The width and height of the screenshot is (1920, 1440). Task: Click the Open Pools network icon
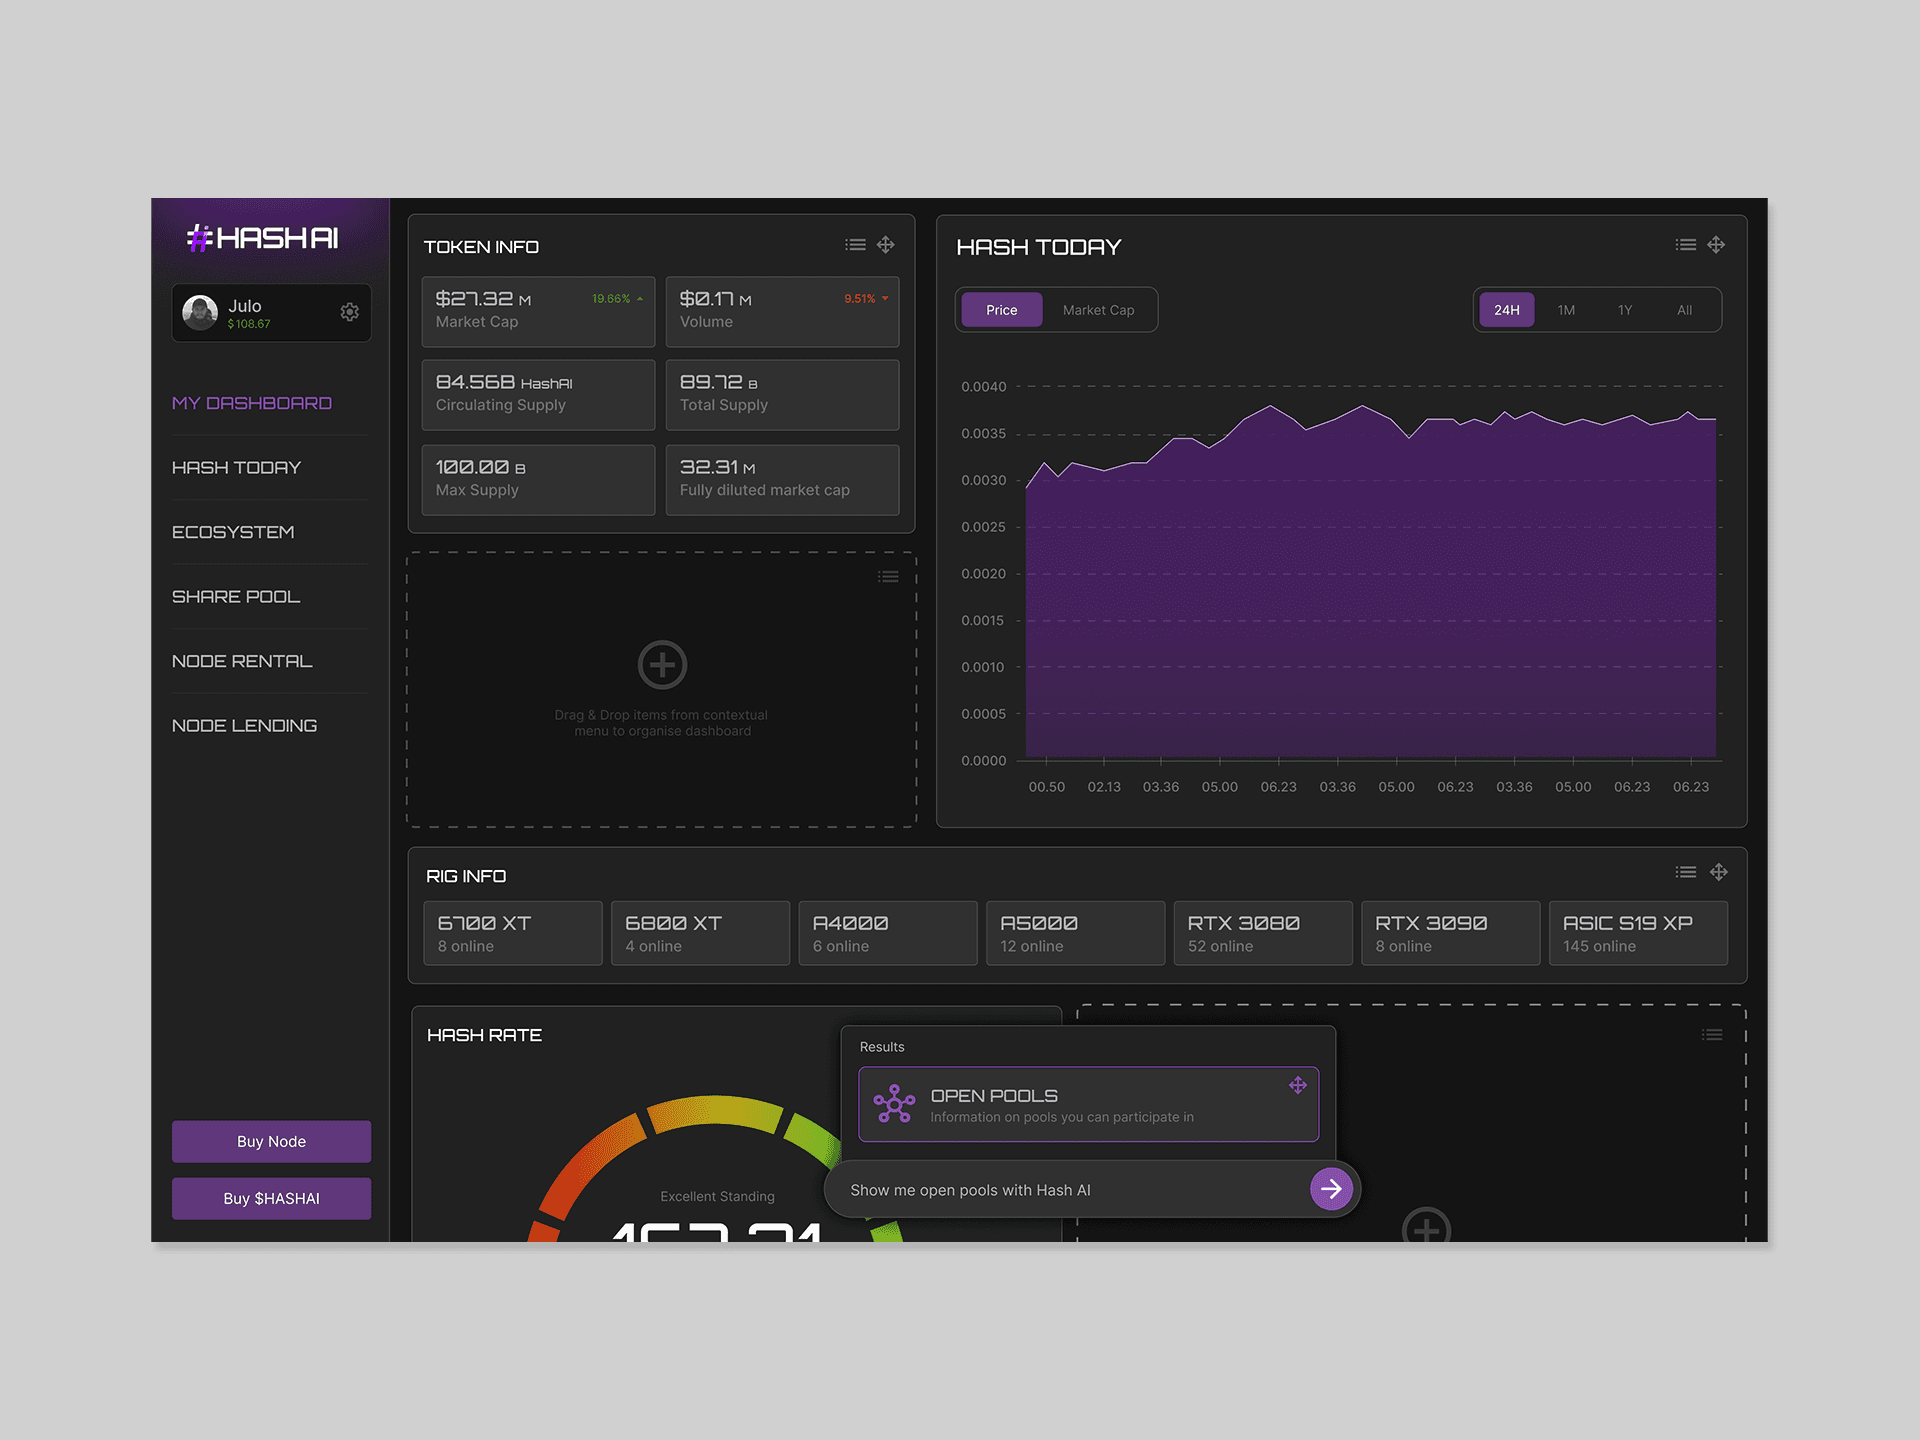click(894, 1104)
